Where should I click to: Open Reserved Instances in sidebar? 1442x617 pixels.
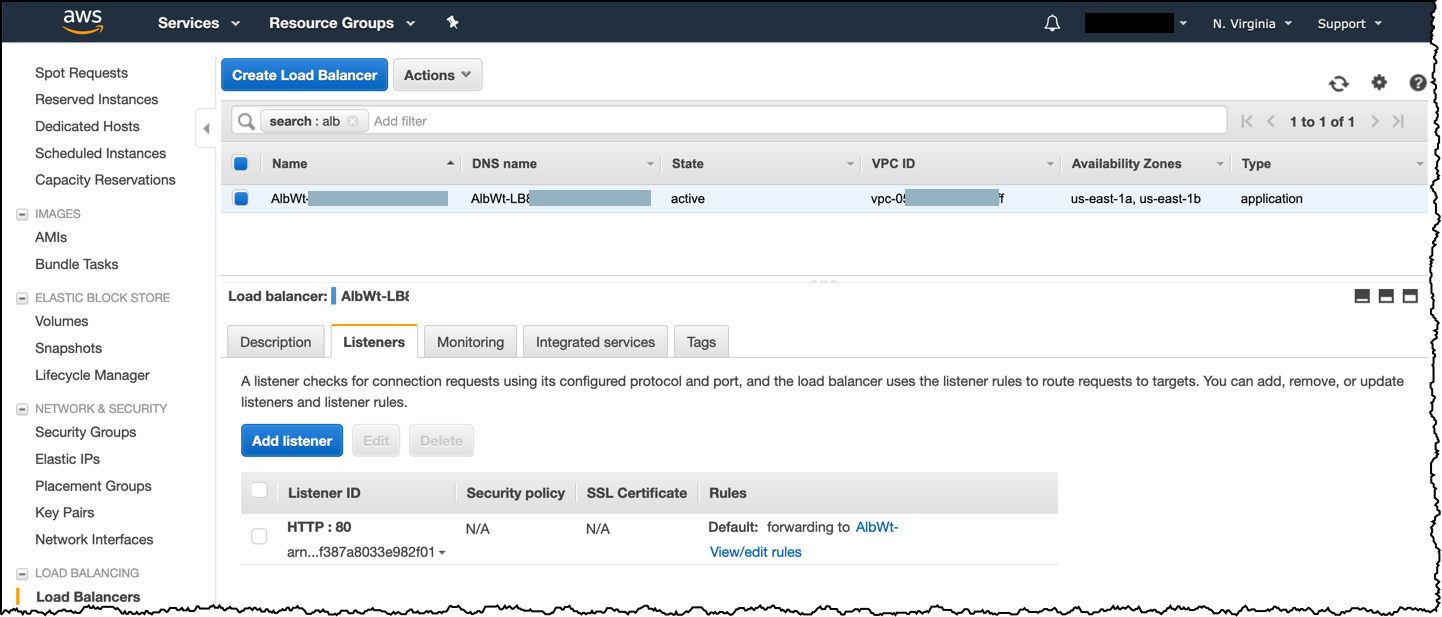point(96,100)
